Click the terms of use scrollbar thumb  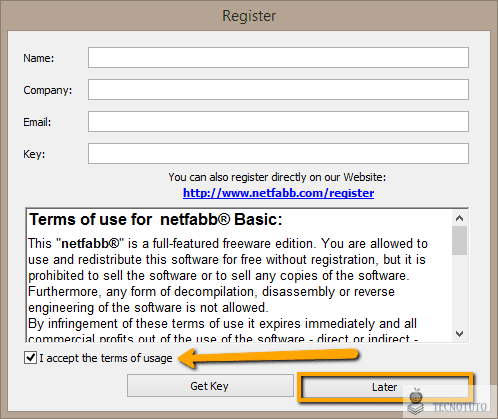[460, 240]
